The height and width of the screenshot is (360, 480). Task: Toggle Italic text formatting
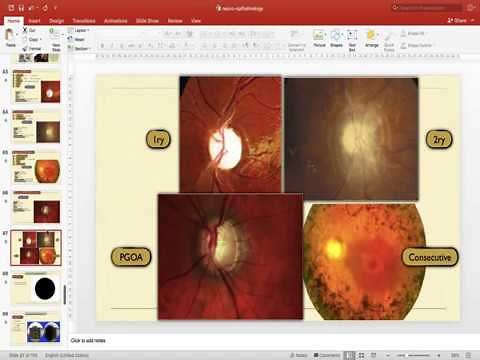112,45
